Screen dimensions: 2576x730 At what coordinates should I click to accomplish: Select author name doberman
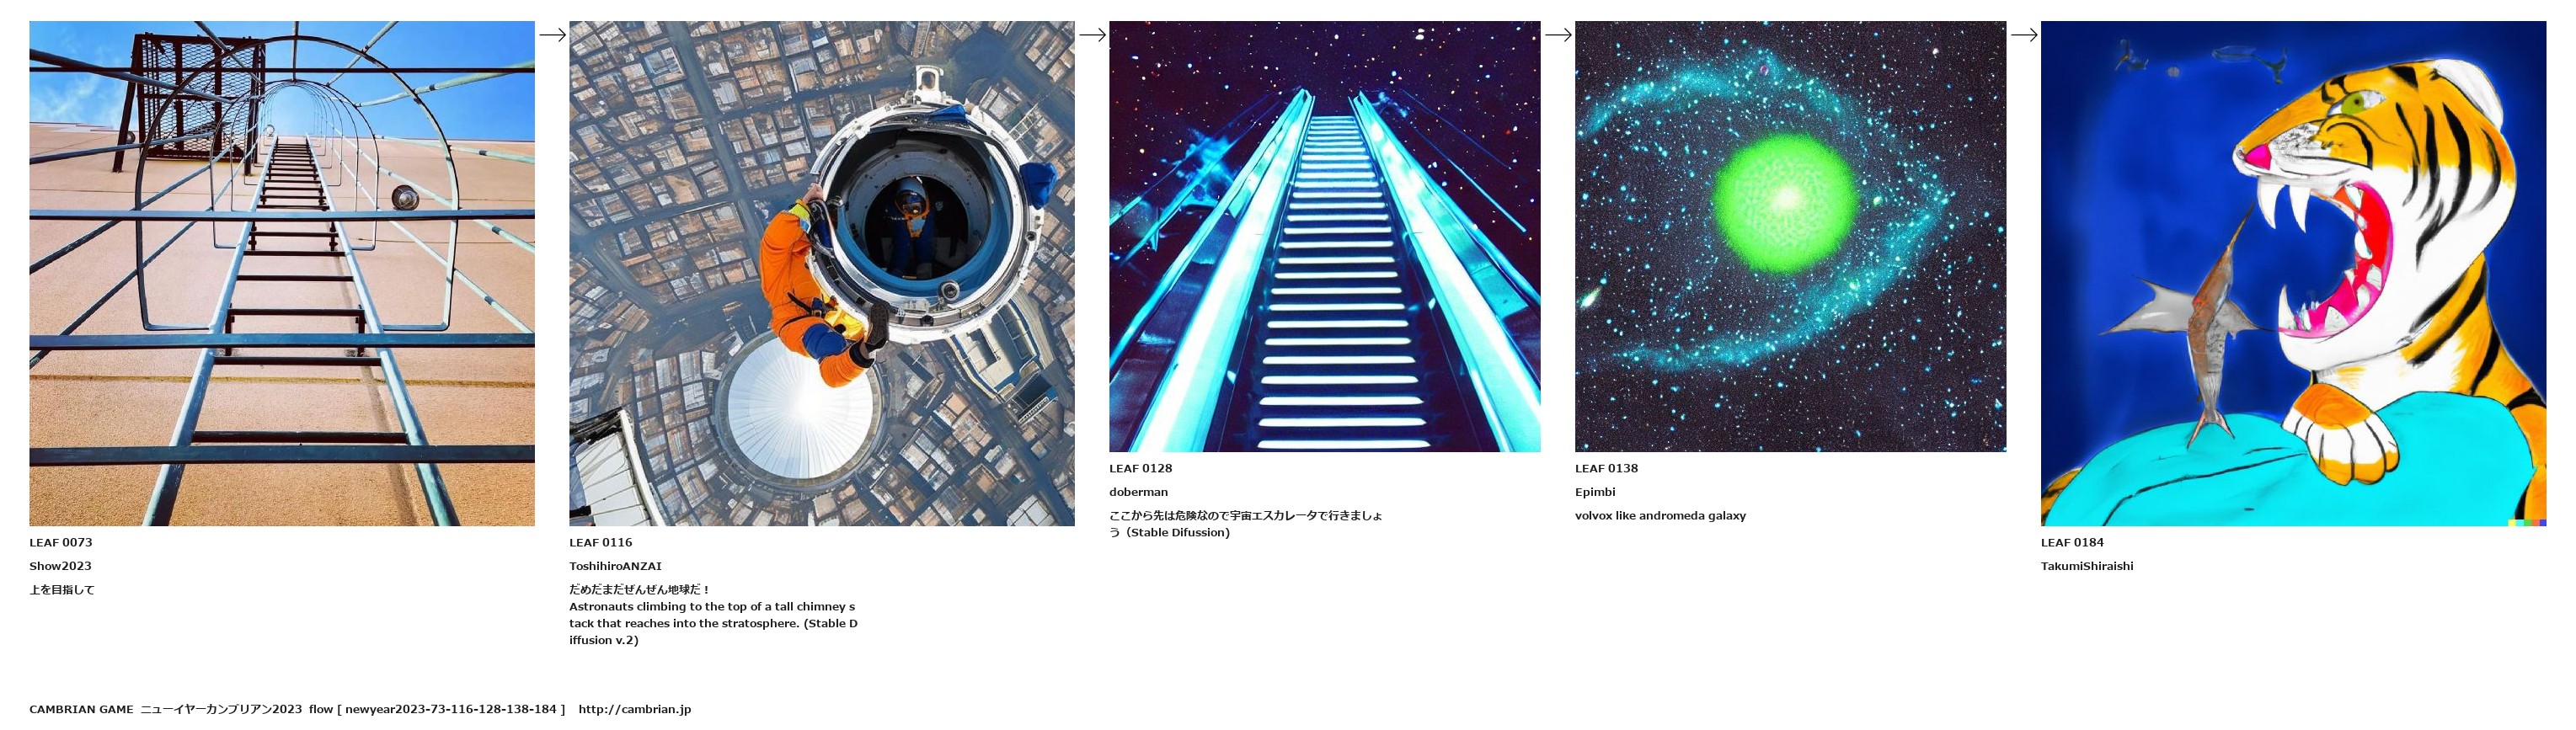point(1138,492)
